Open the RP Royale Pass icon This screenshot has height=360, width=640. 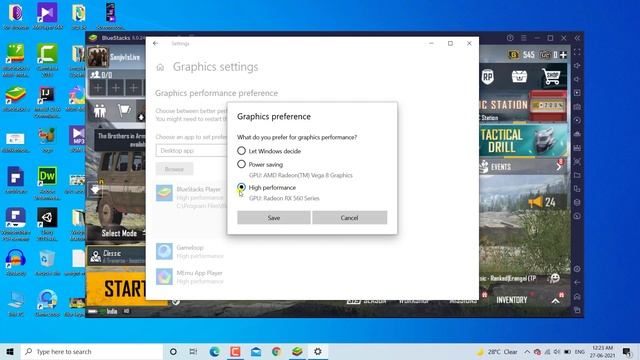pos(488,77)
